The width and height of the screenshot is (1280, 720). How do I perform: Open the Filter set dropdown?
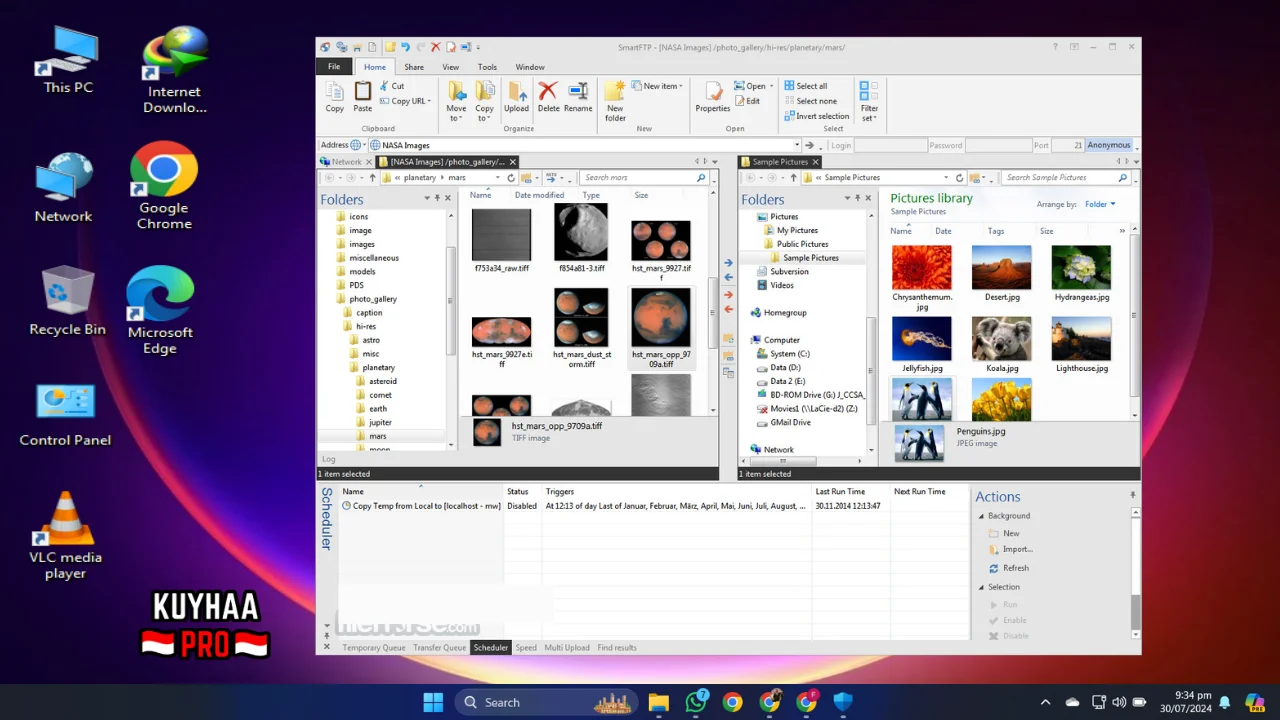(869, 102)
